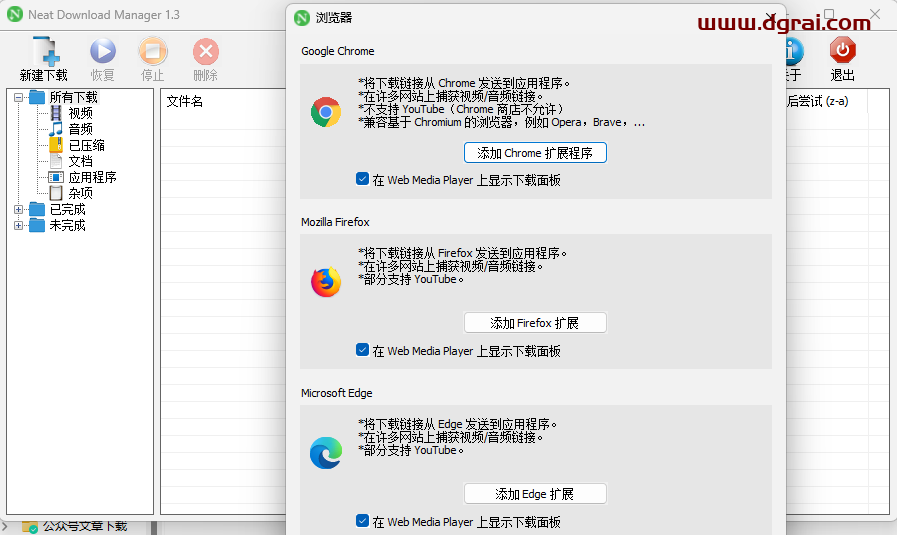Click the 新建下载 (New Download) toolbar icon
Viewport: 897px width, 535px height.
(44, 52)
